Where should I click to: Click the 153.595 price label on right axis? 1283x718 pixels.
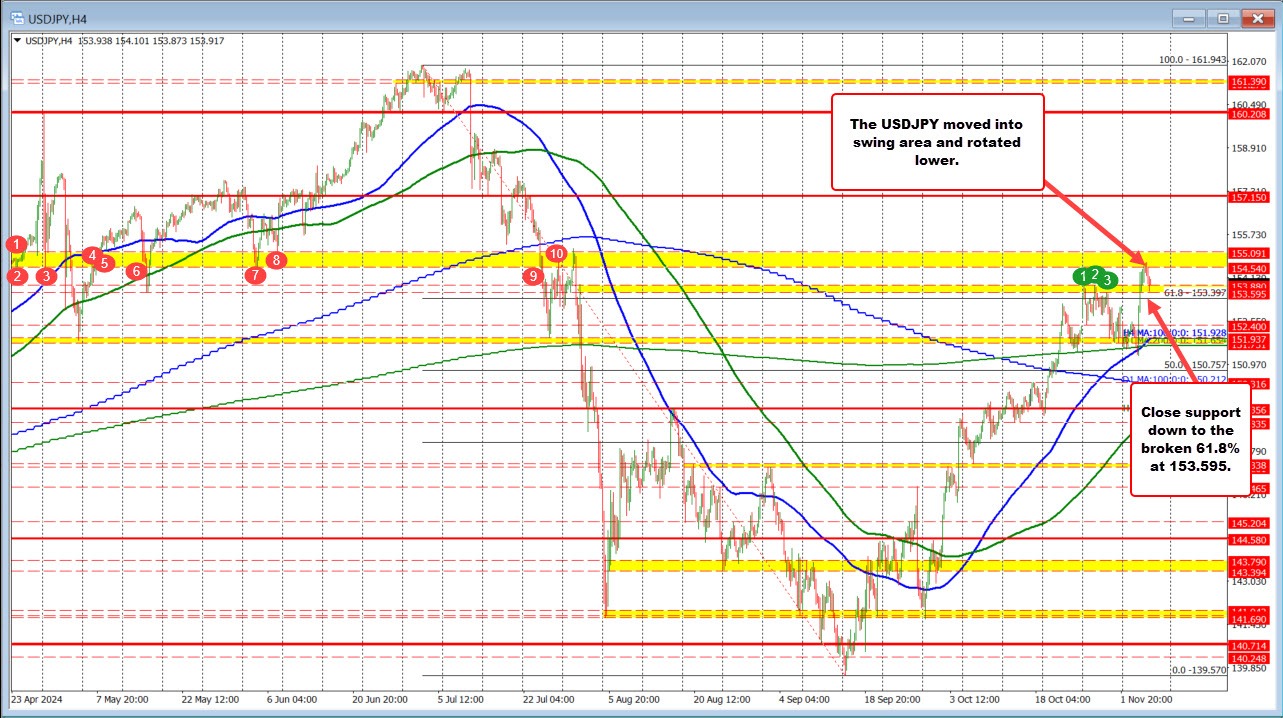[1248, 294]
